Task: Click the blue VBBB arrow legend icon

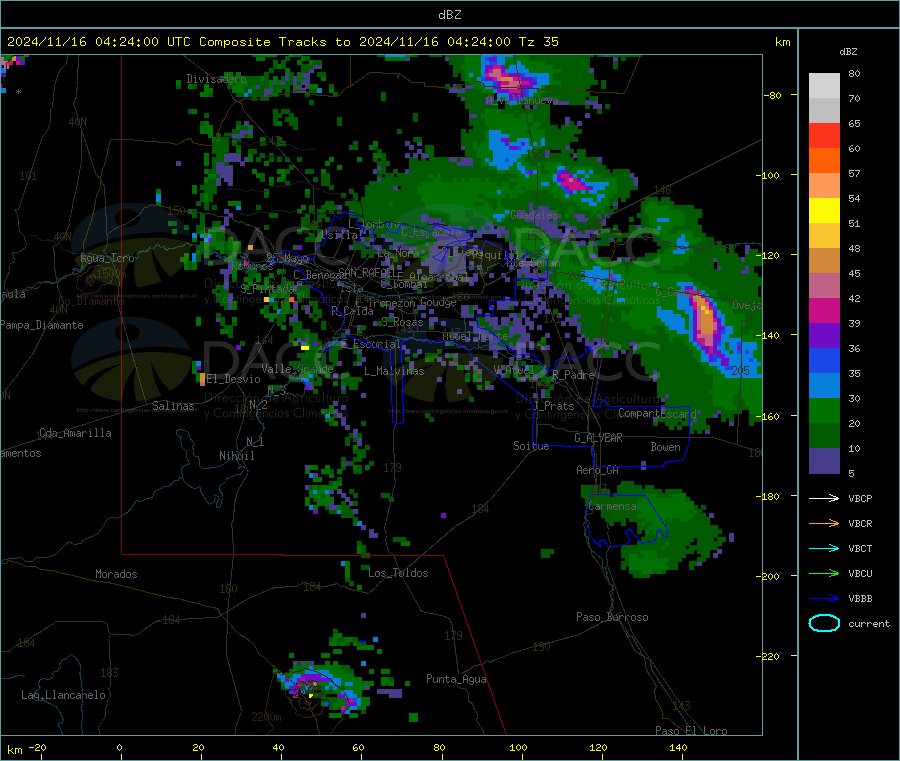Action: (x=824, y=599)
